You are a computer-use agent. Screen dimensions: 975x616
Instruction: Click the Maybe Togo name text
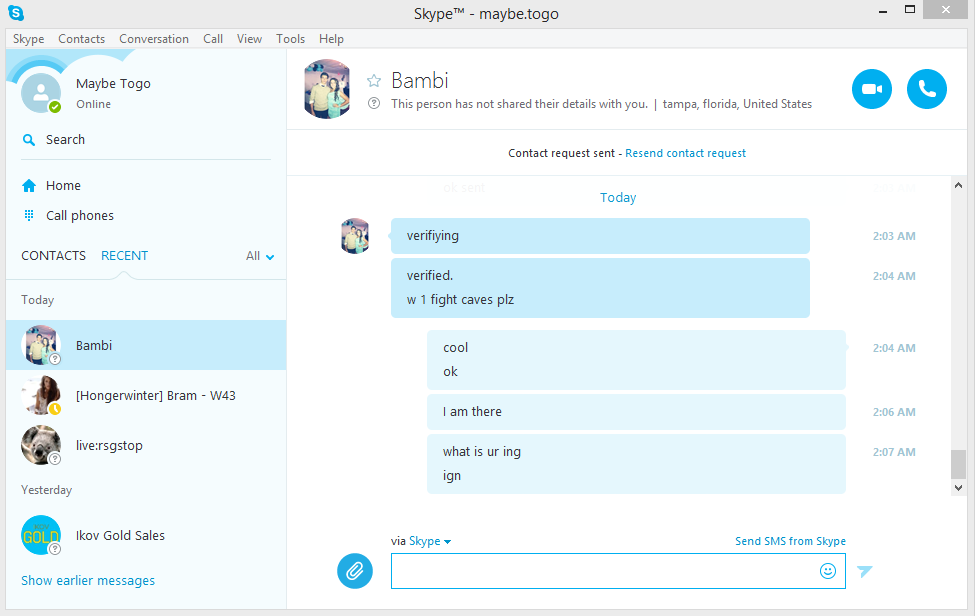pyautogui.click(x=113, y=83)
